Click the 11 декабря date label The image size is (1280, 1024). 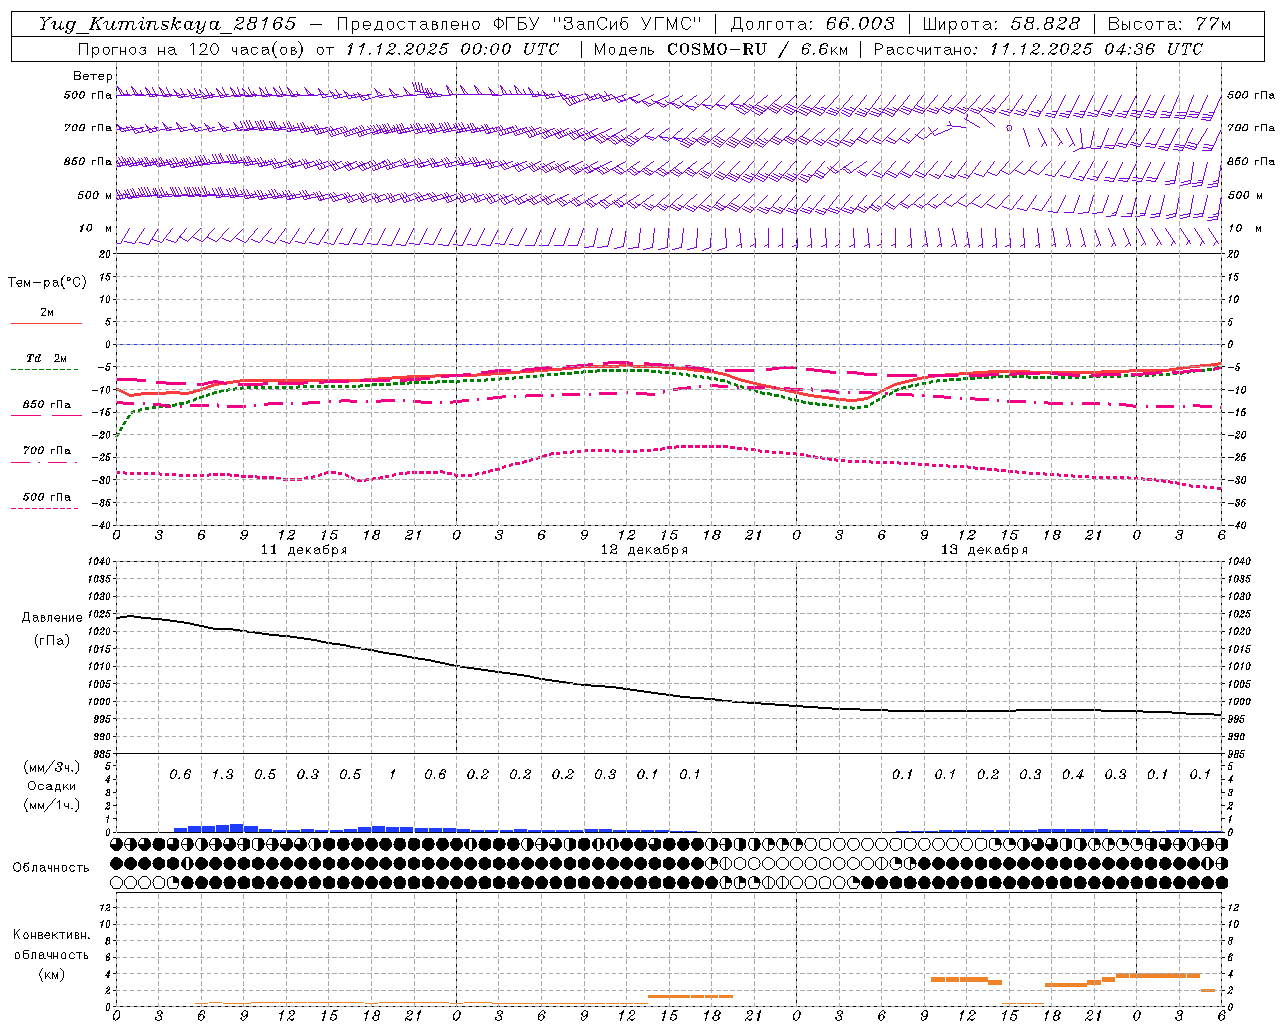tap(304, 550)
